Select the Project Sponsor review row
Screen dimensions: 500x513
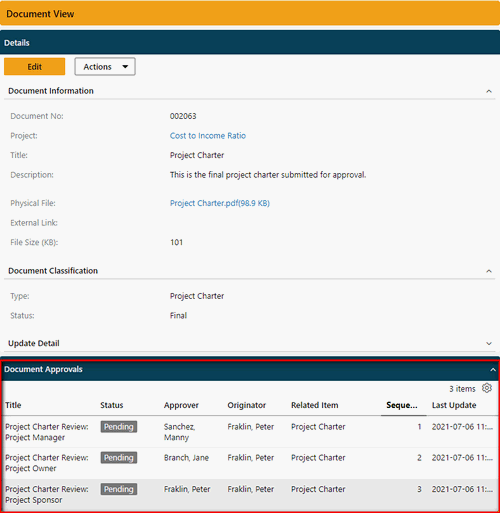250,494
